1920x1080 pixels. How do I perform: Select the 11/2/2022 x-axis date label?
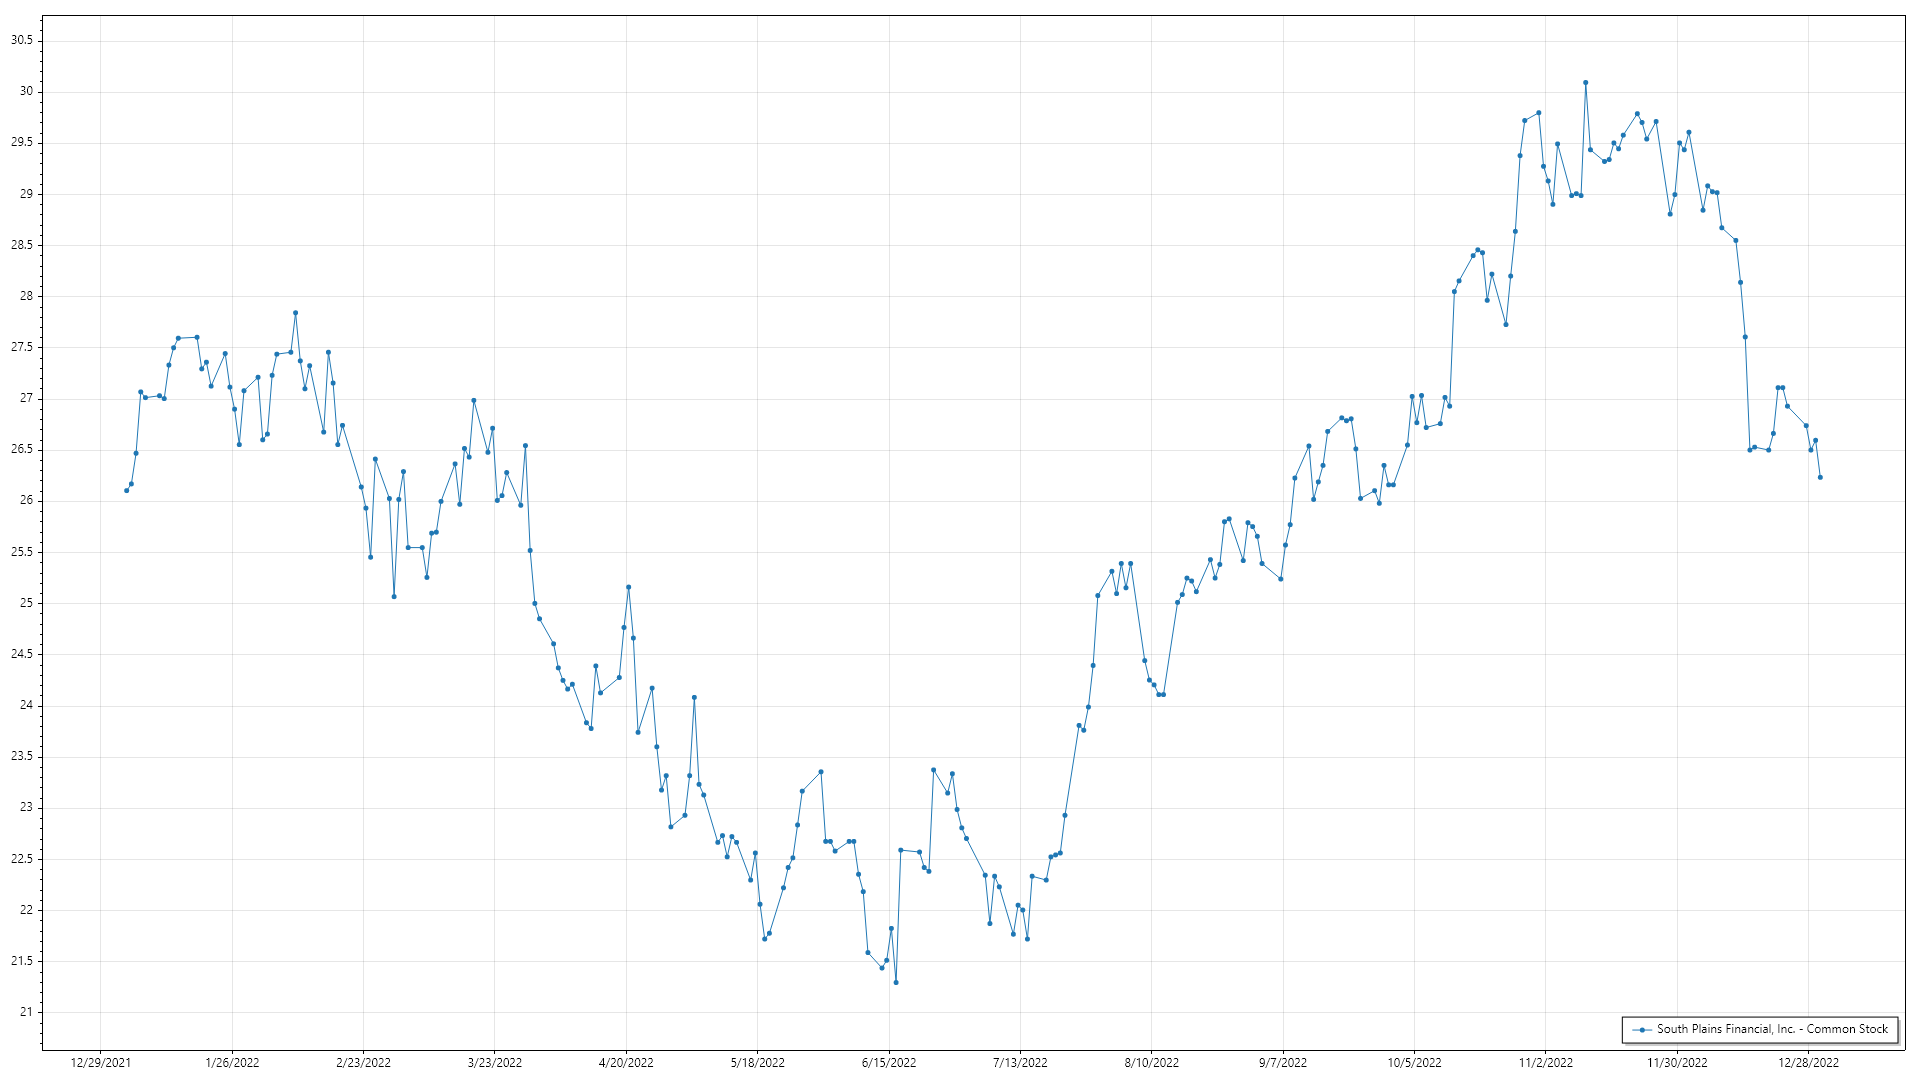tap(1545, 1062)
